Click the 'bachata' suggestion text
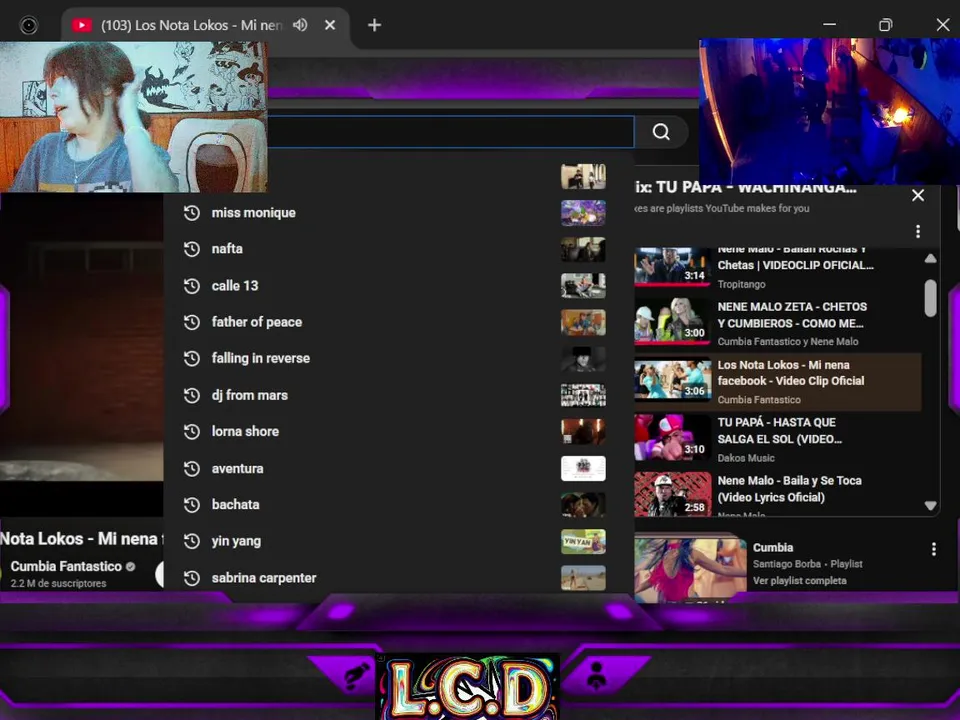Viewport: 960px width, 720px height. click(236, 504)
